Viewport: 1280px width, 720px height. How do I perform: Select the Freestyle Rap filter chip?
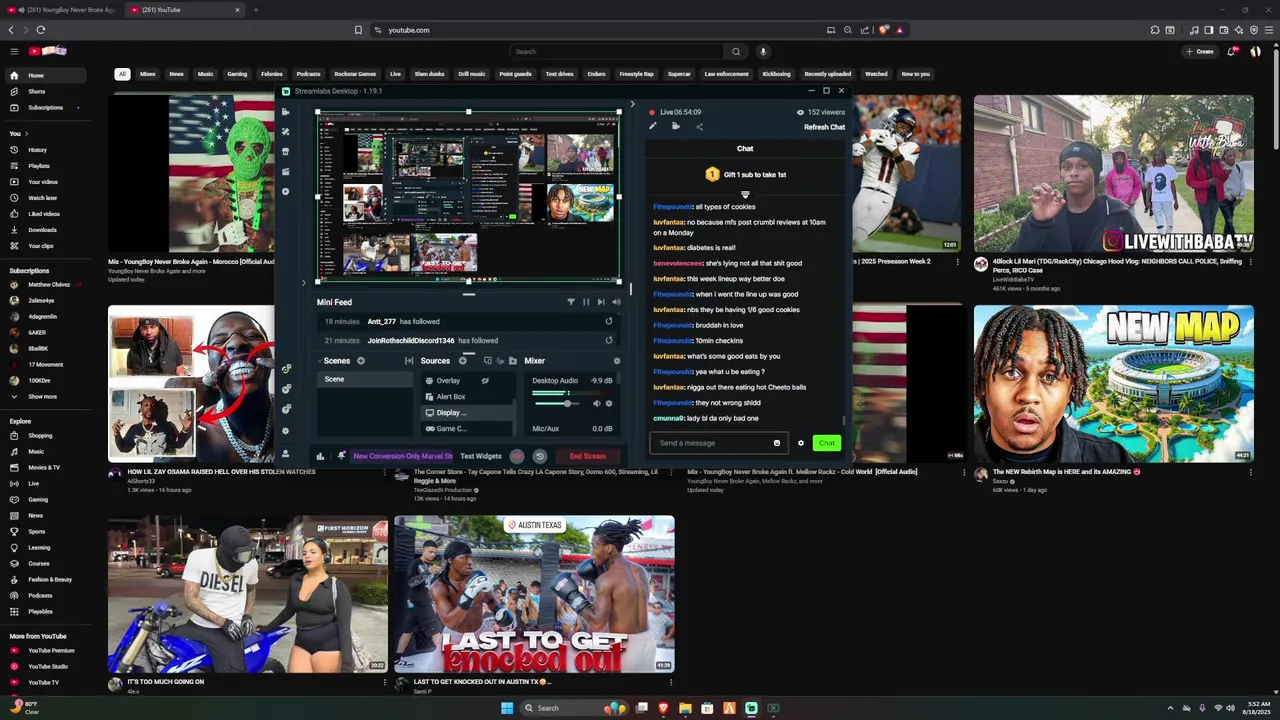tap(636, 74)
